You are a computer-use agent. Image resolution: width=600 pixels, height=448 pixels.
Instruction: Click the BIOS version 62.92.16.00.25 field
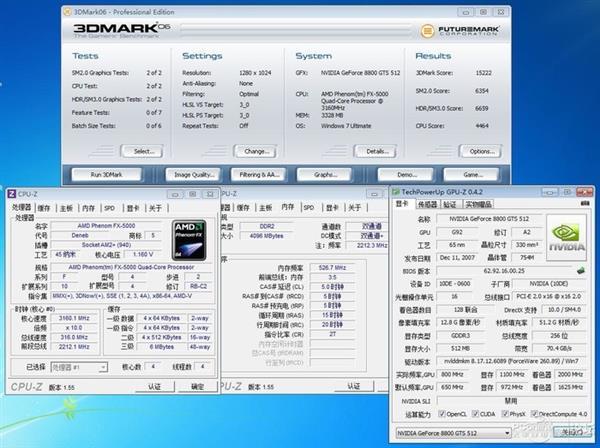[504, 271]
